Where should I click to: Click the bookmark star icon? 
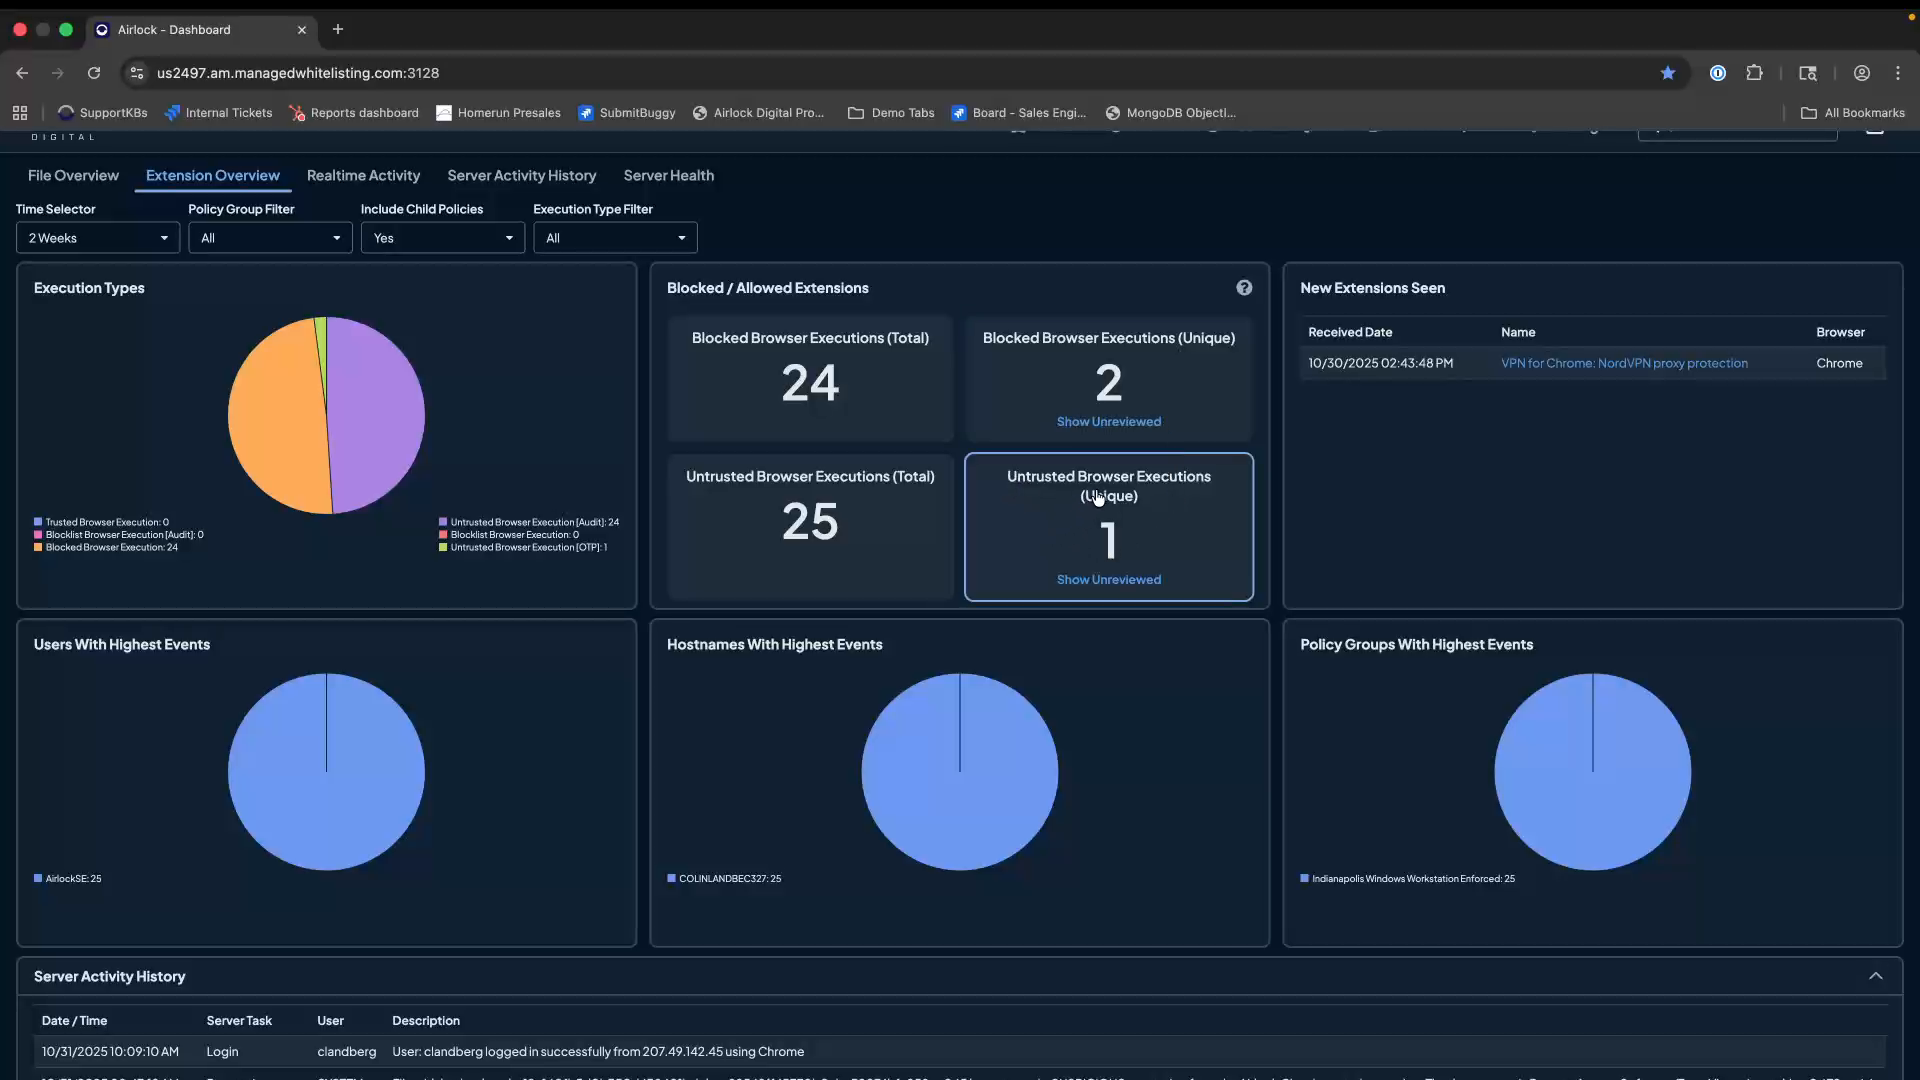click(x=1667, y=73)
